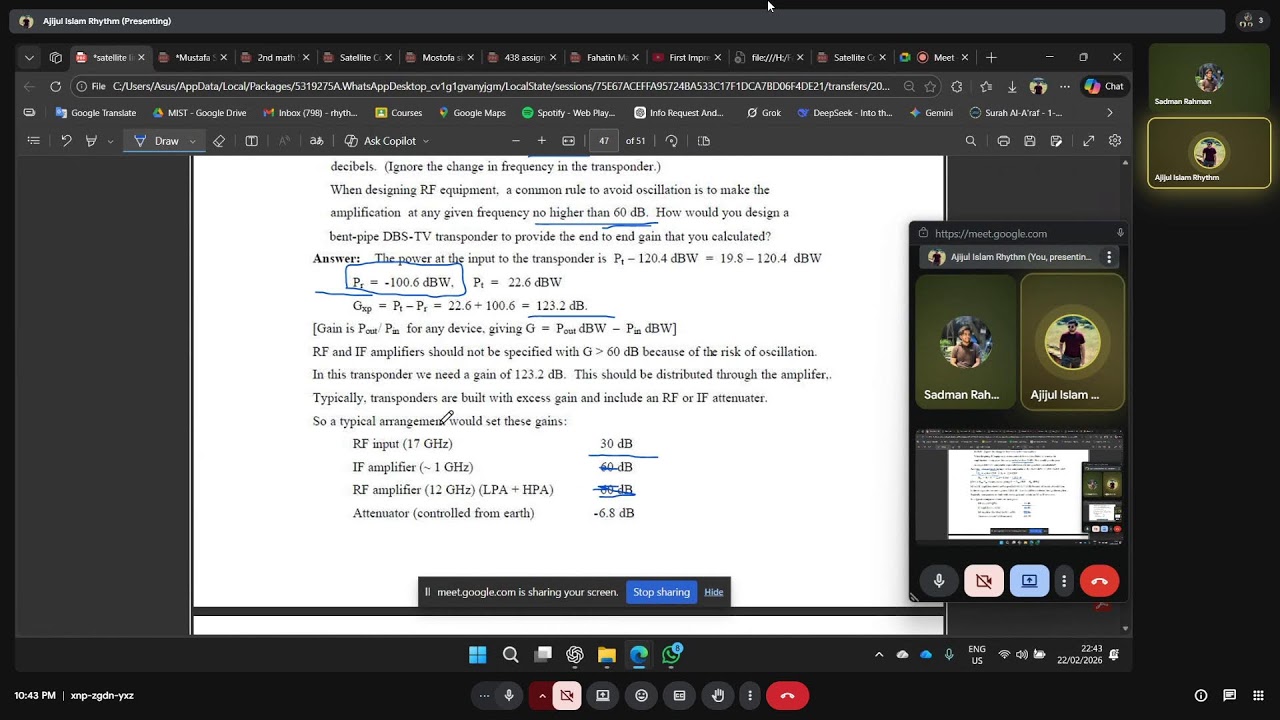Screen dimensions: 1280x720
Task: Select the Erase tool in PDF toolbar
Action: tap(219, 141)
